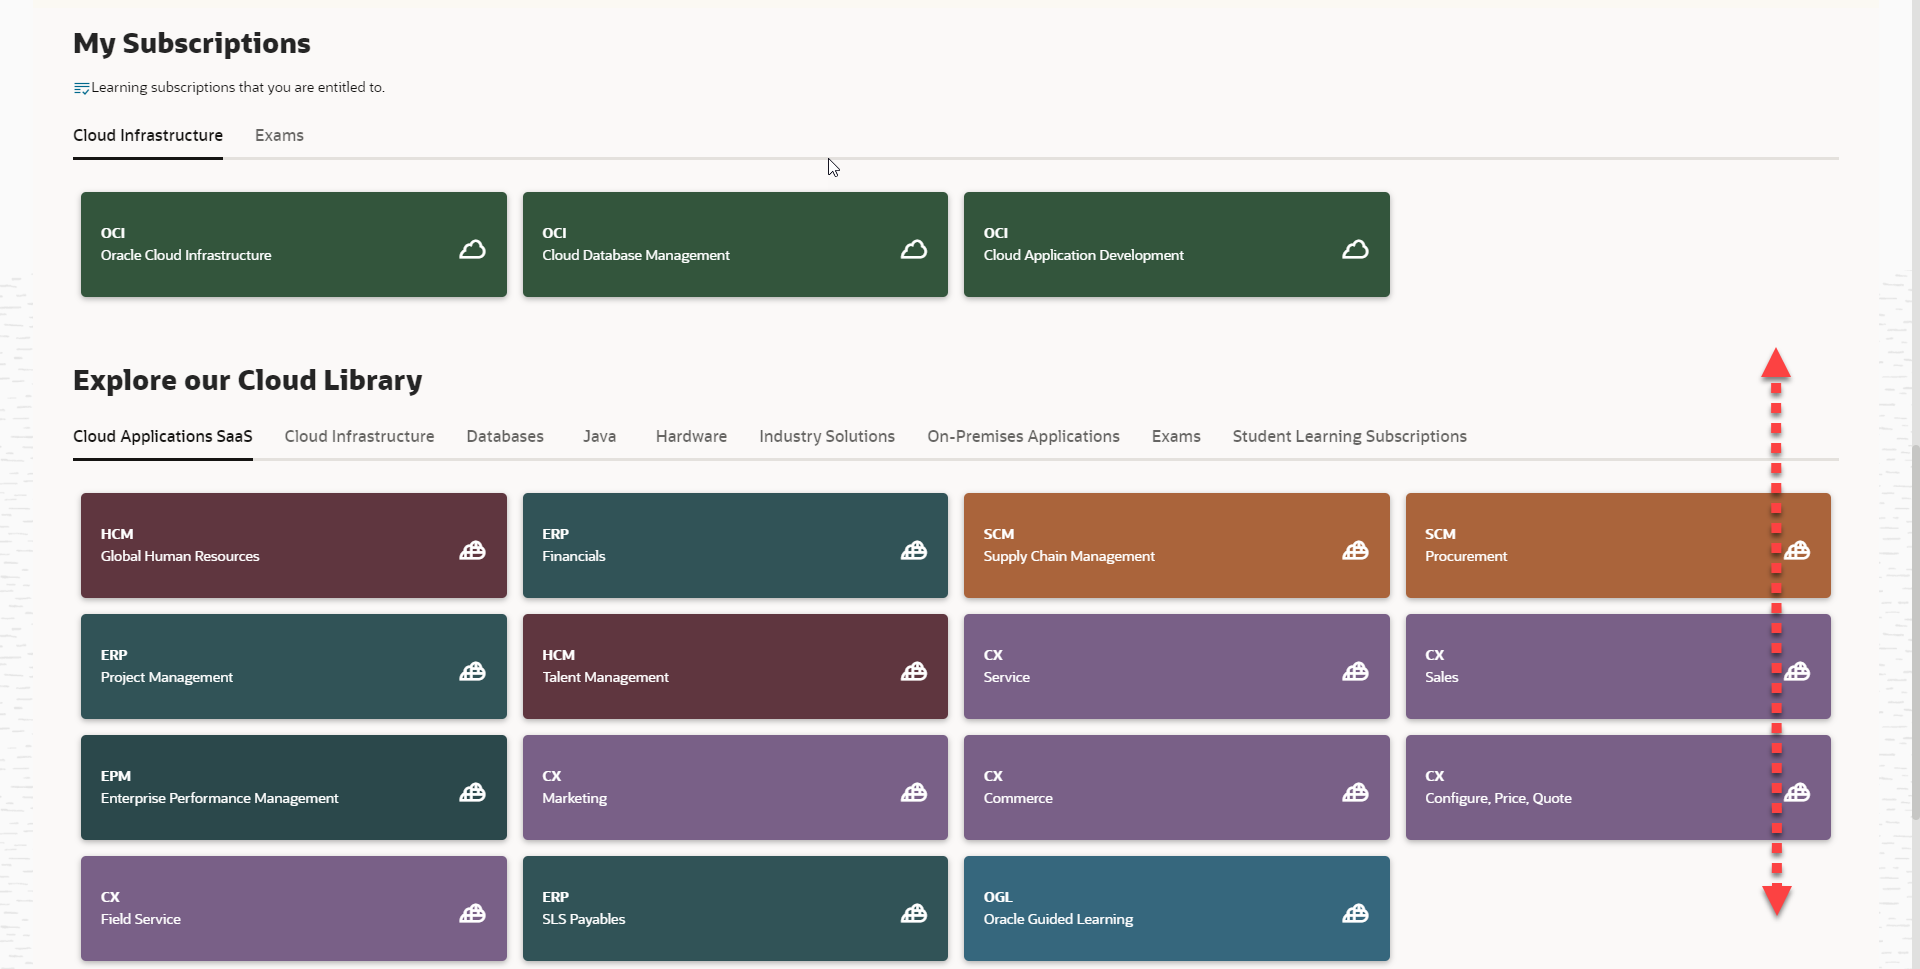Open Cloud Infrastructure tab in Cloud Library
The image size is (1920, 969).
pyautogui.click(x=359, y=436)
